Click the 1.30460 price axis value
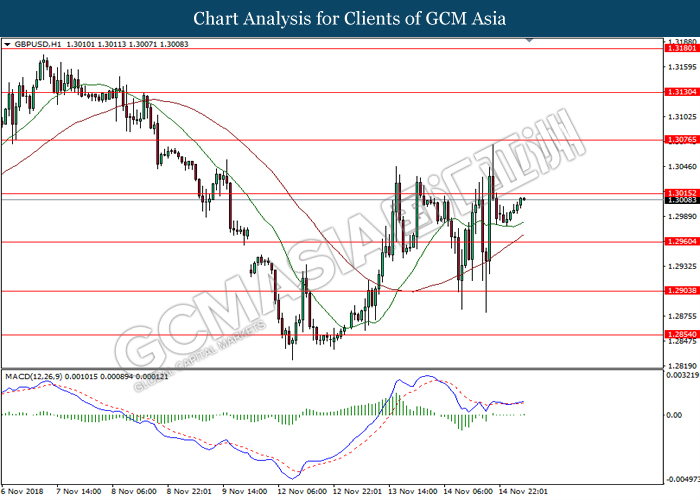700x500 pixels. pos(682,167)
